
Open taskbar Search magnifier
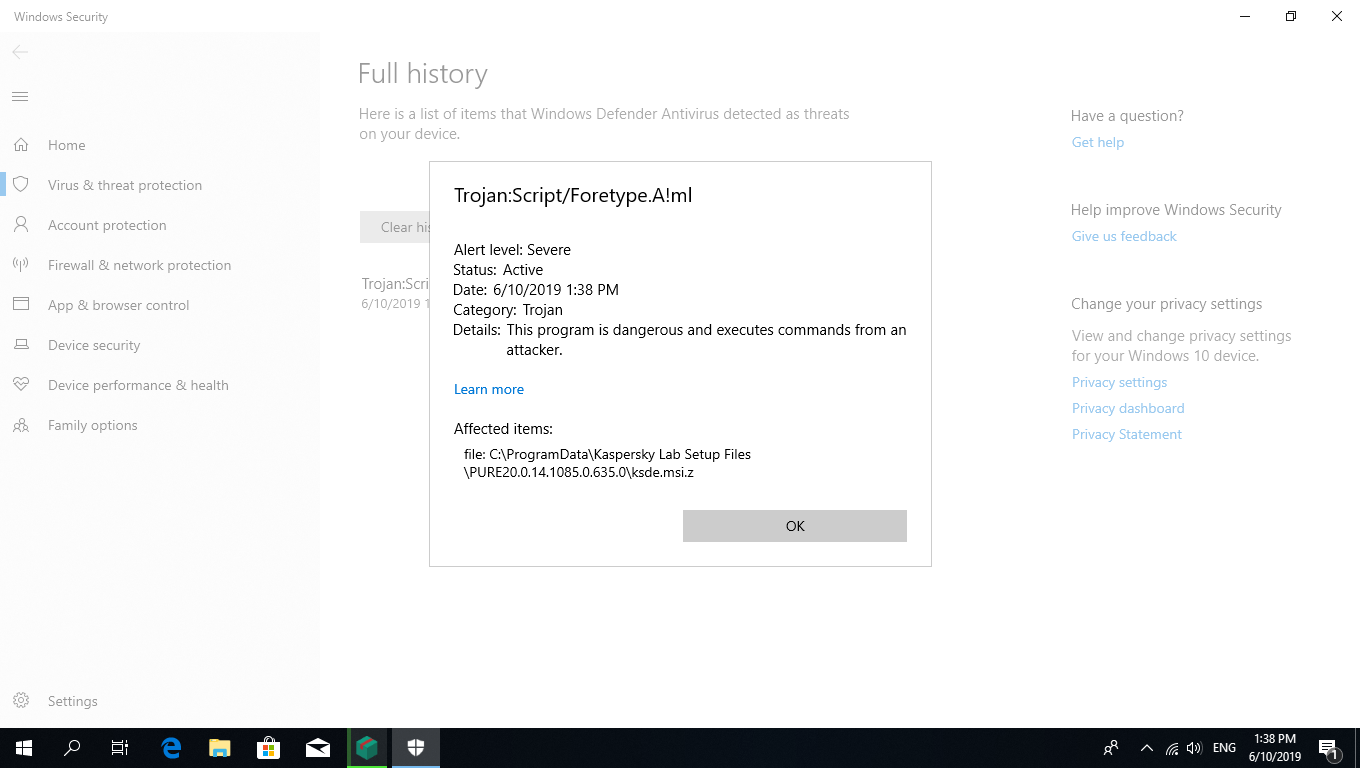coord(72,748)
